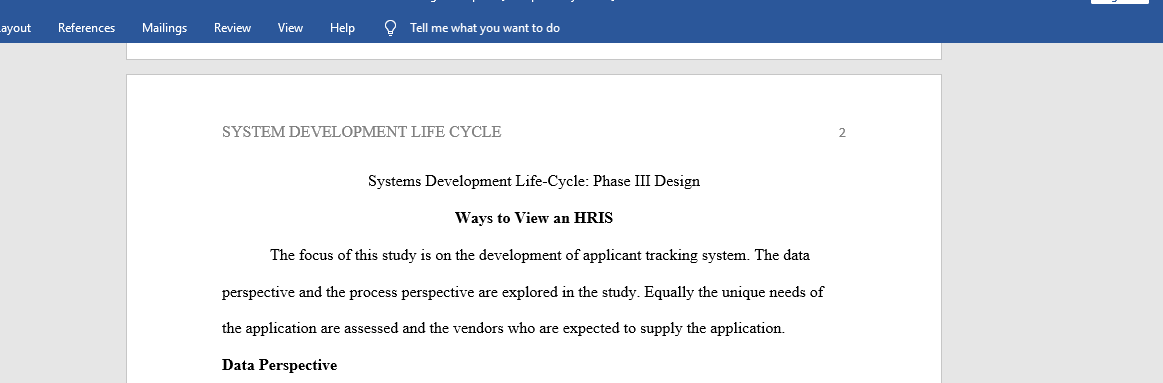Viewport: 1163px width, 383px height.
Task: Click the 'Tell me what you want to do' box
Action: [x=485, y=28]
